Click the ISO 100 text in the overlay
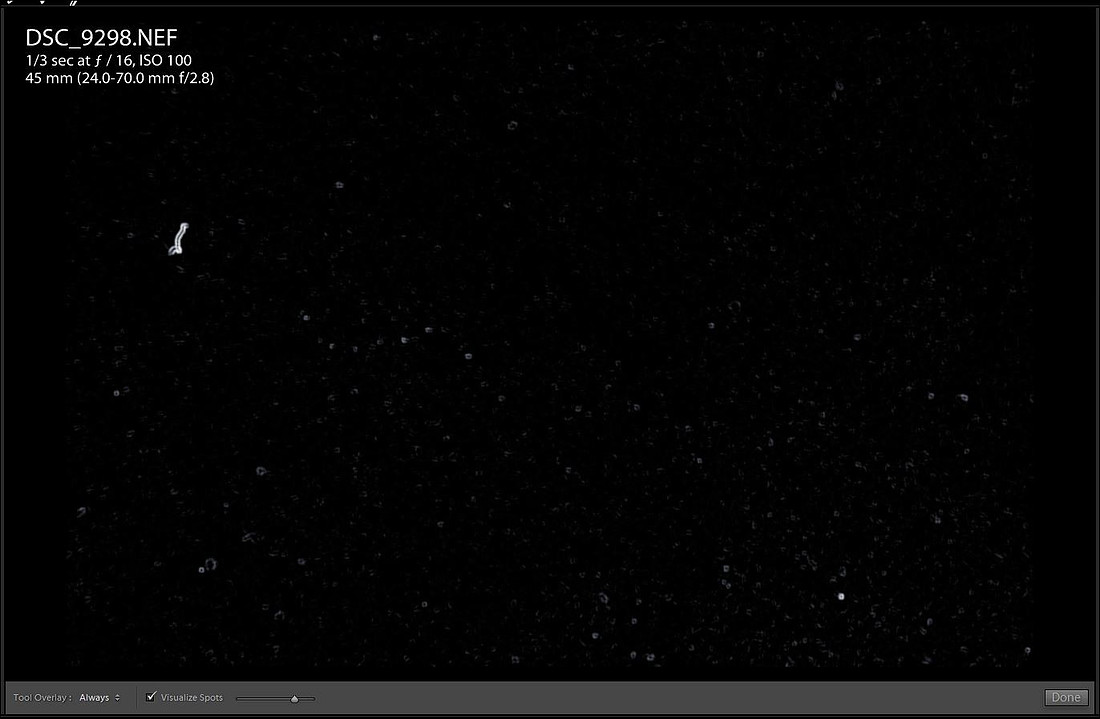 (166, 60)
